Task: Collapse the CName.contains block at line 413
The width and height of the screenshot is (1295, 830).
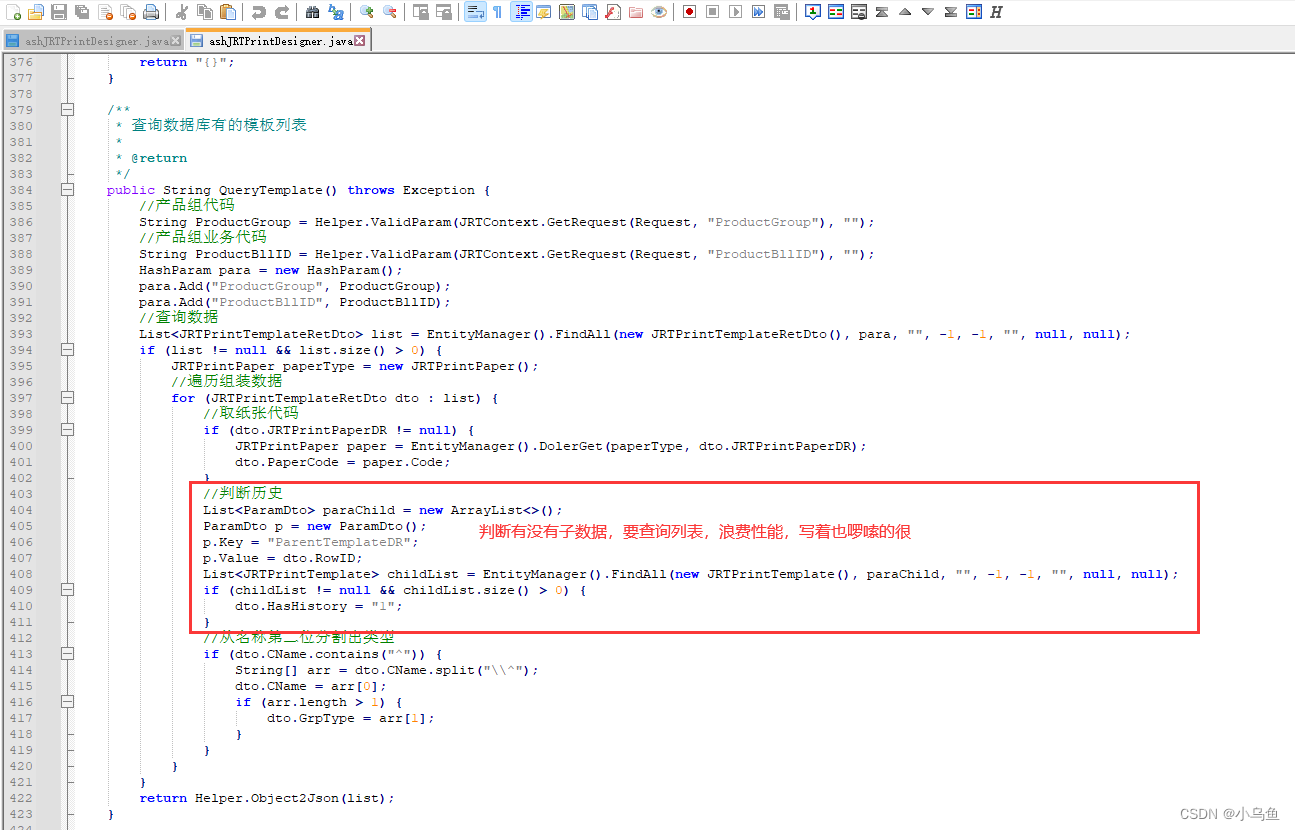Action: tap(67, 654)
